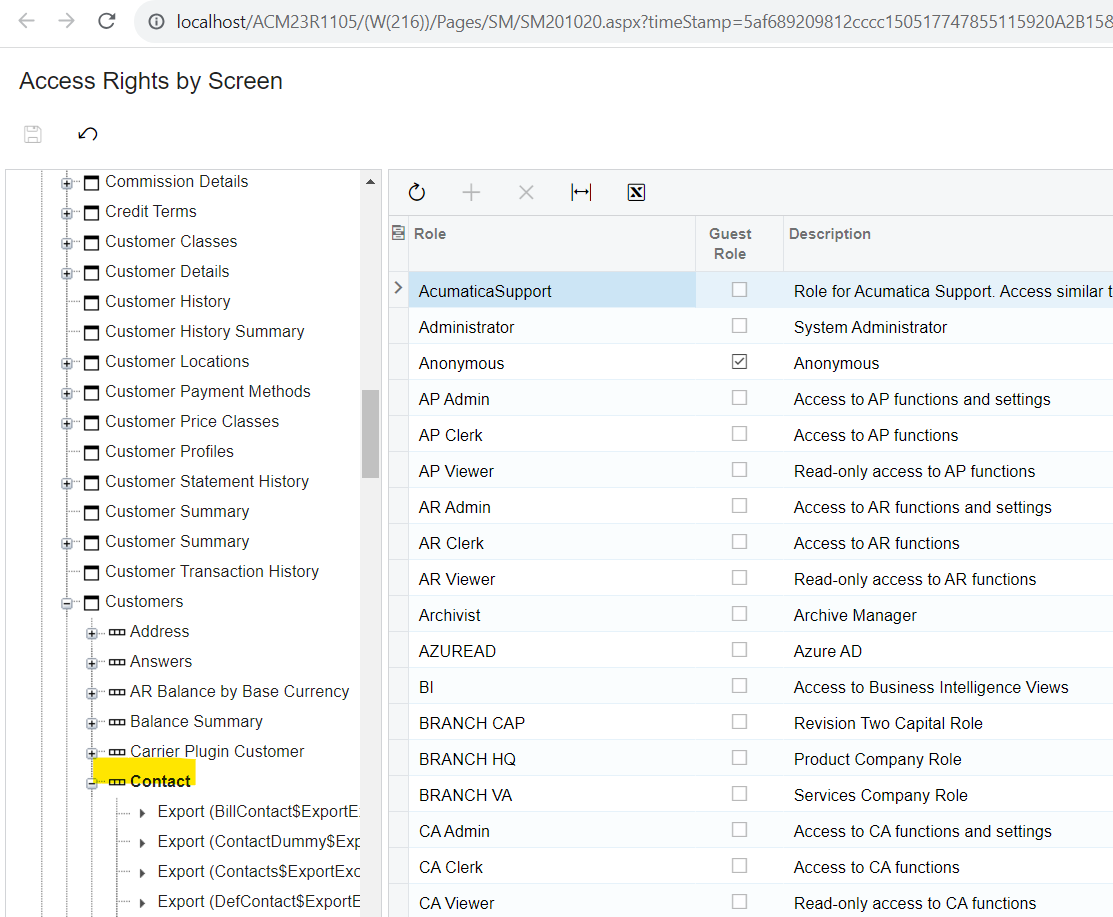Select the BRANCH CAP role cell
The image size is (1113, 917).
coord(552,723)
